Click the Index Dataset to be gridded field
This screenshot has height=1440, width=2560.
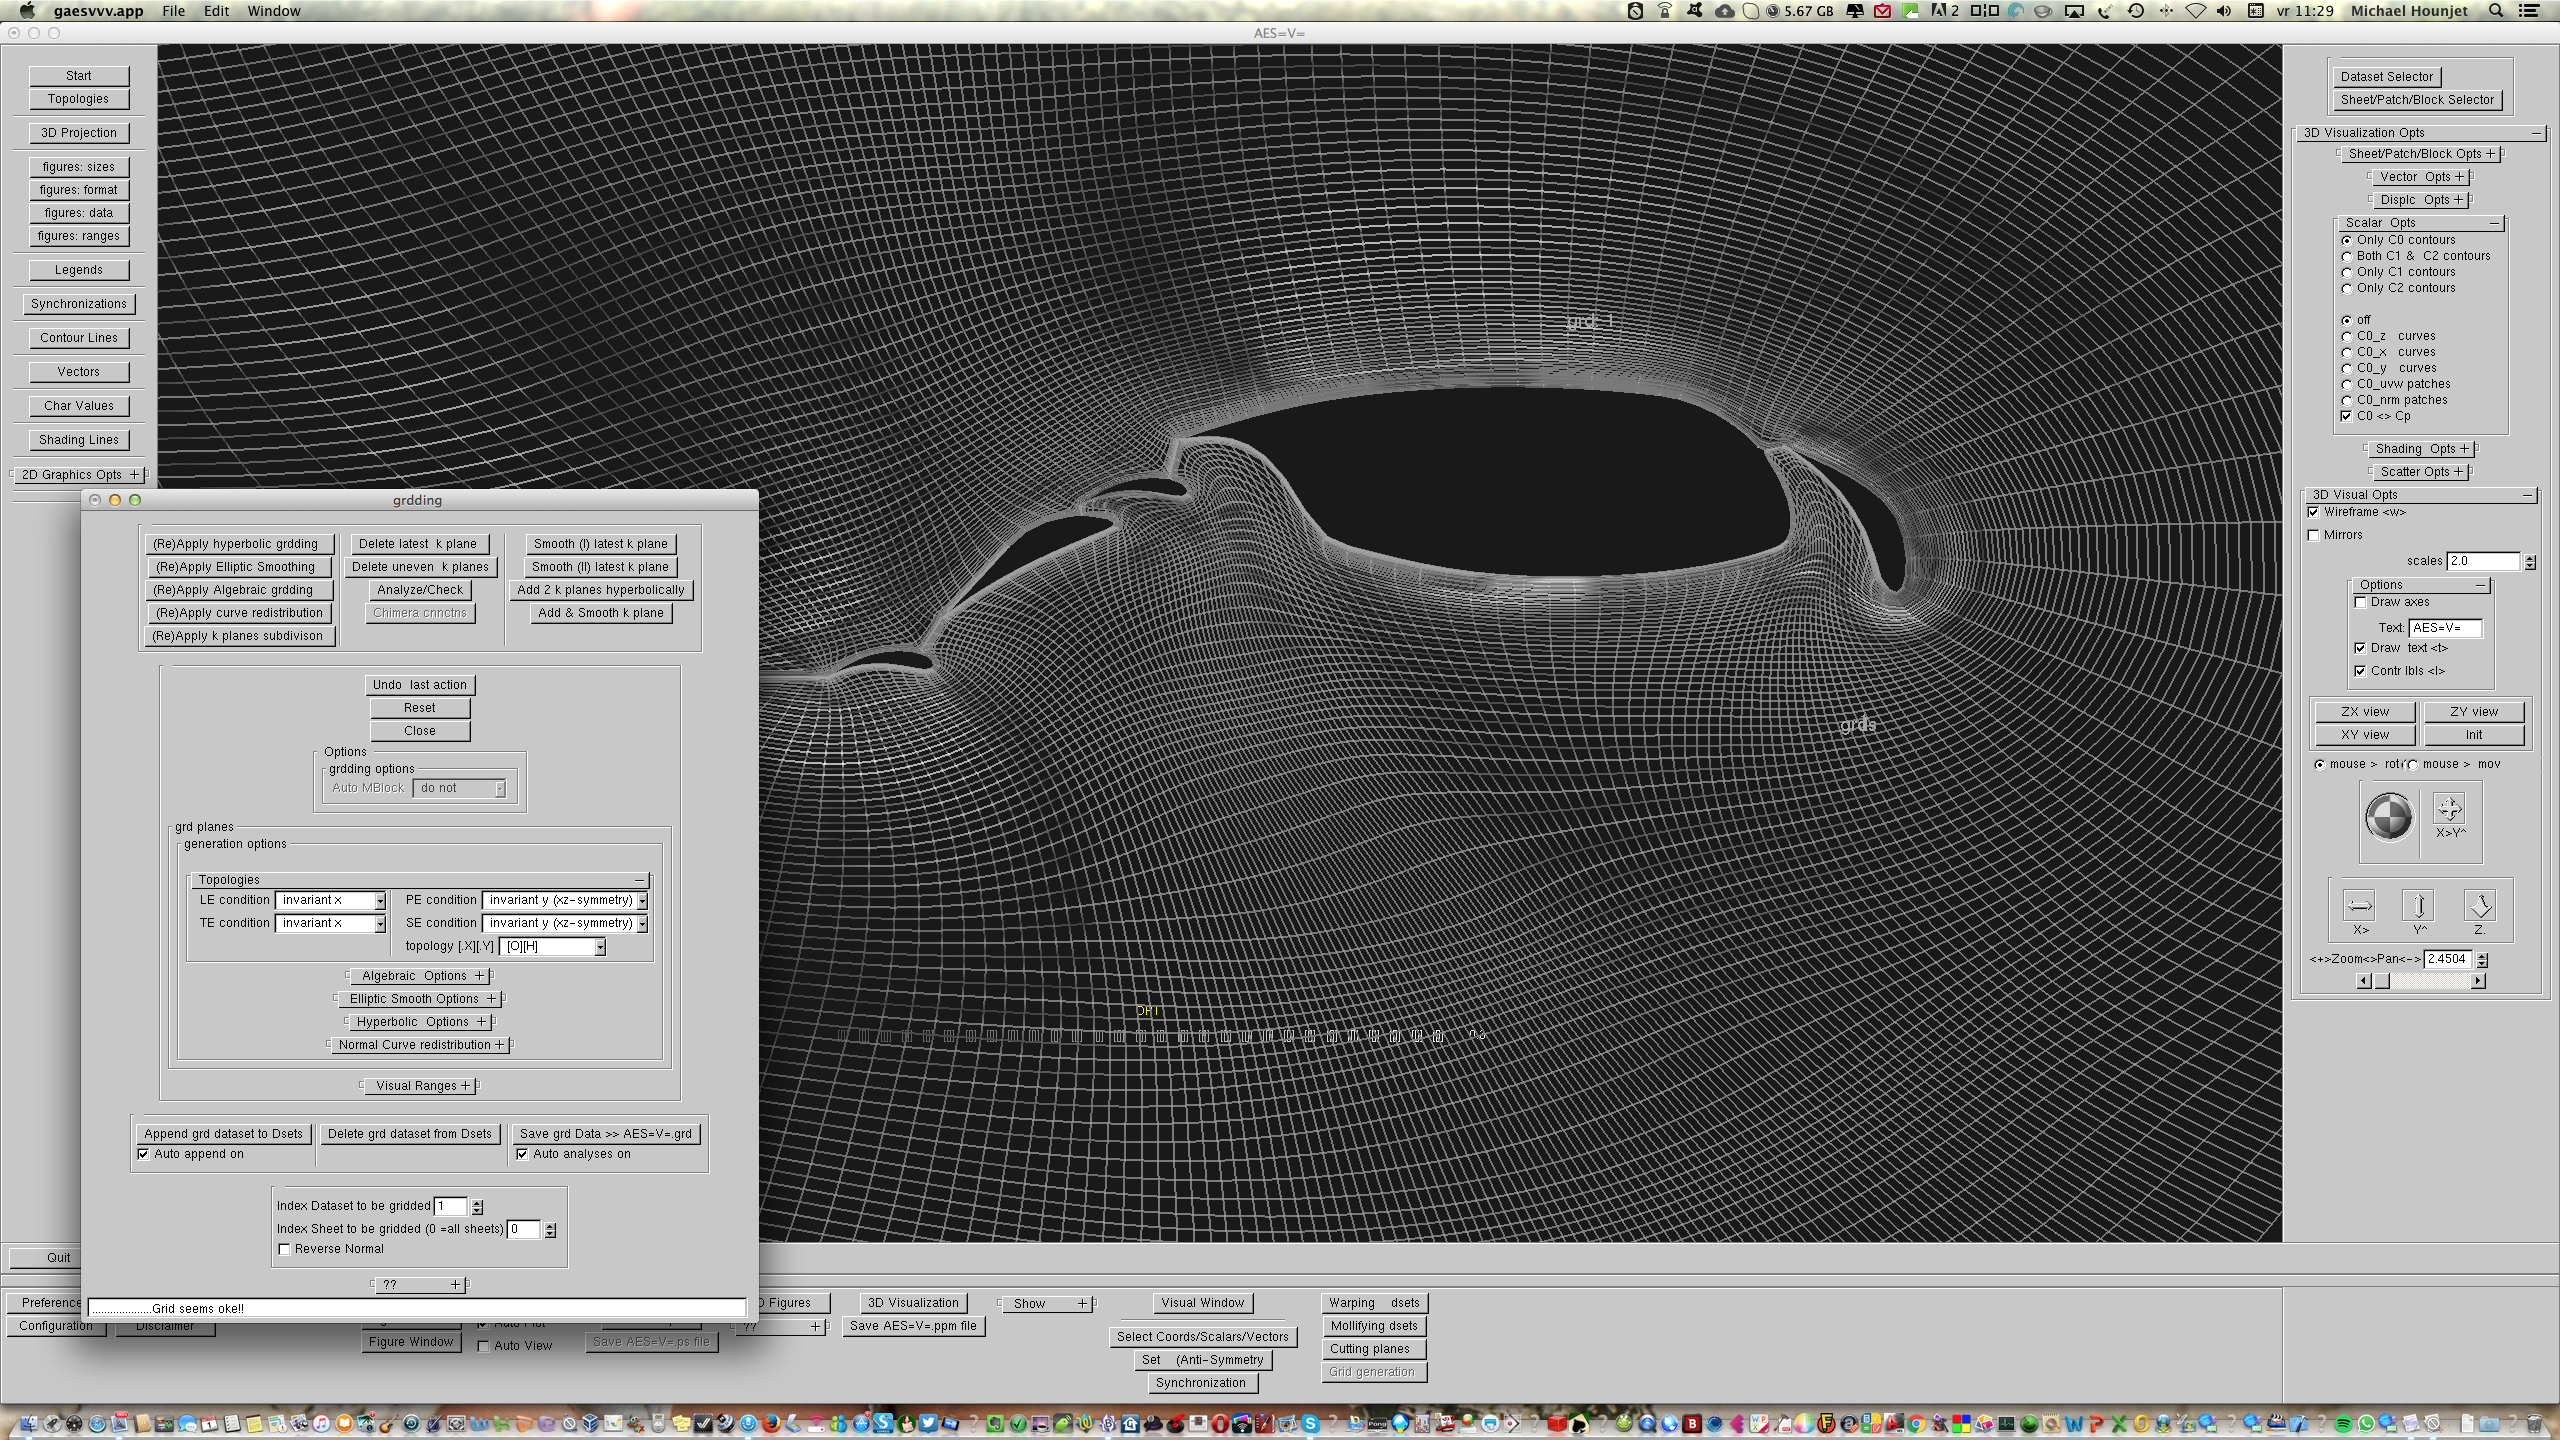[x=451, y=1206]
